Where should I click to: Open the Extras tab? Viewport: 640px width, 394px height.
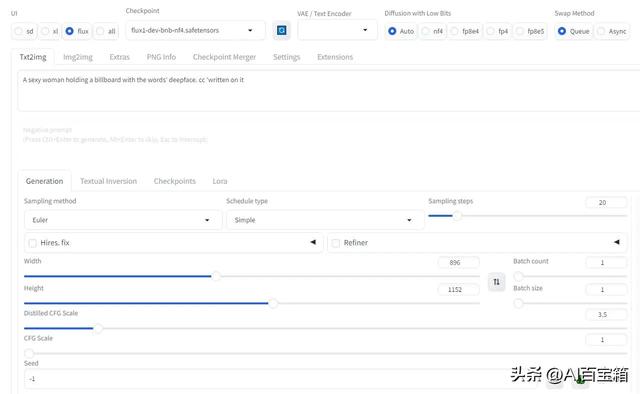[x=120, y=57]
